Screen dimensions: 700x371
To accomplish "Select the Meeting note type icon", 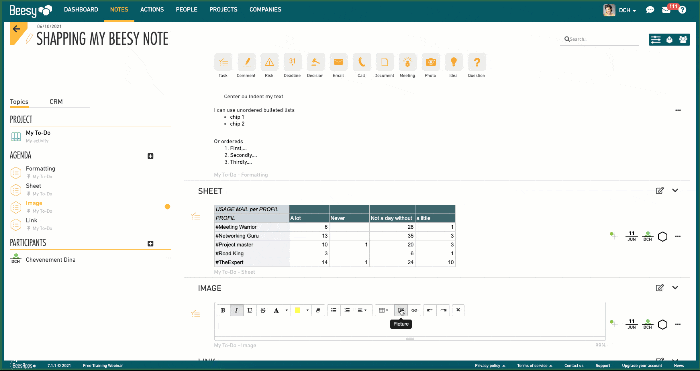I will tap(408, 62).
